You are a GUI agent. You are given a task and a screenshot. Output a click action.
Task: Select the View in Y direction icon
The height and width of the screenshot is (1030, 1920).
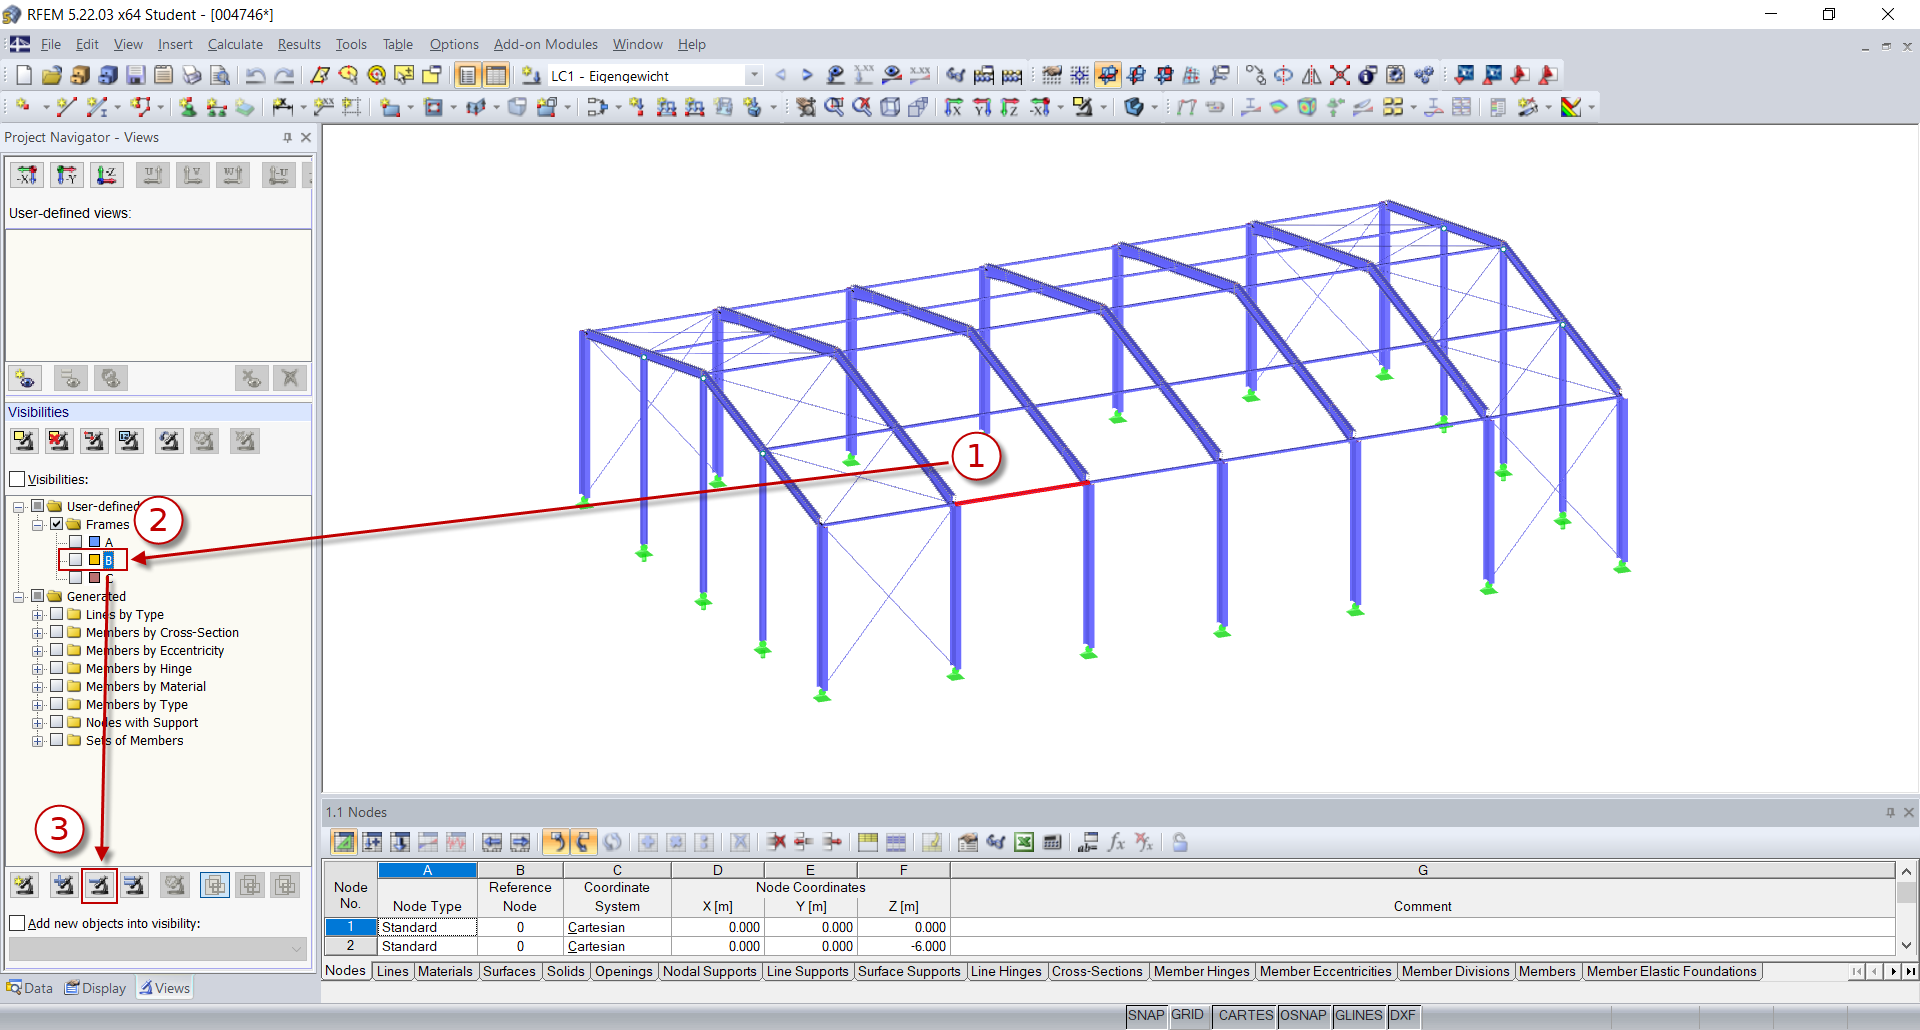(x=67, y=175)
